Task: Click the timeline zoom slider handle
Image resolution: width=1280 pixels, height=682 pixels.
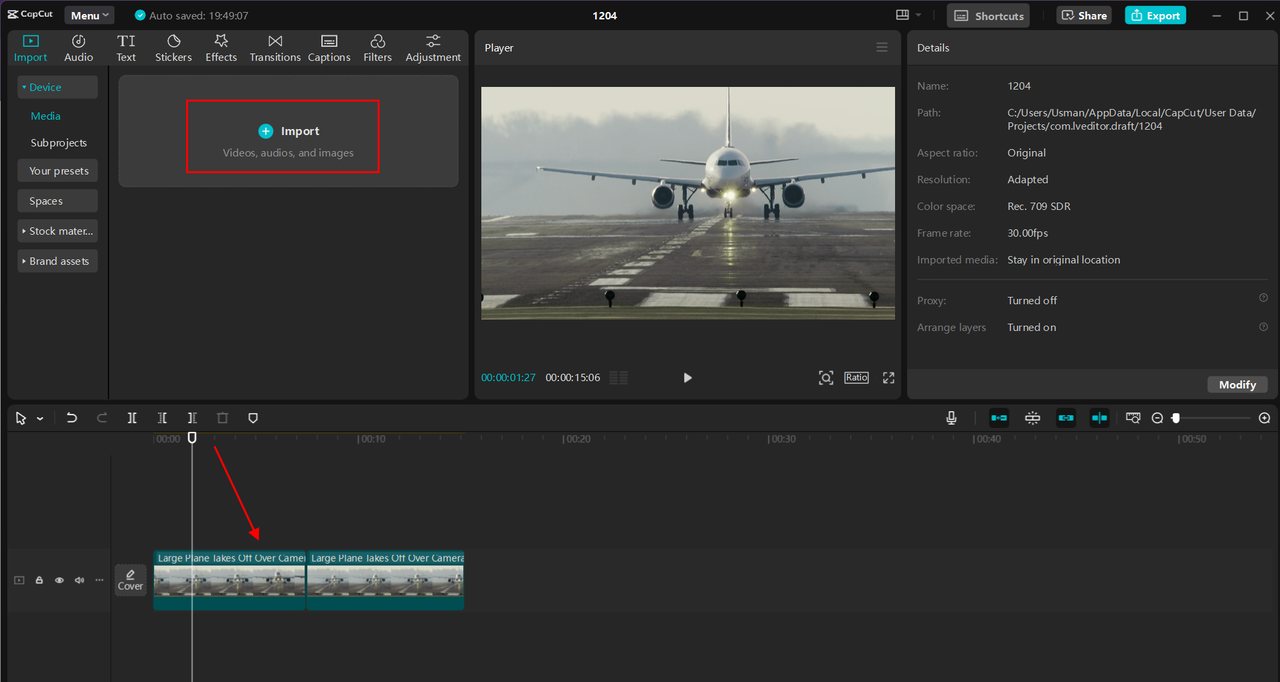Action: [x=1177, y=418]
